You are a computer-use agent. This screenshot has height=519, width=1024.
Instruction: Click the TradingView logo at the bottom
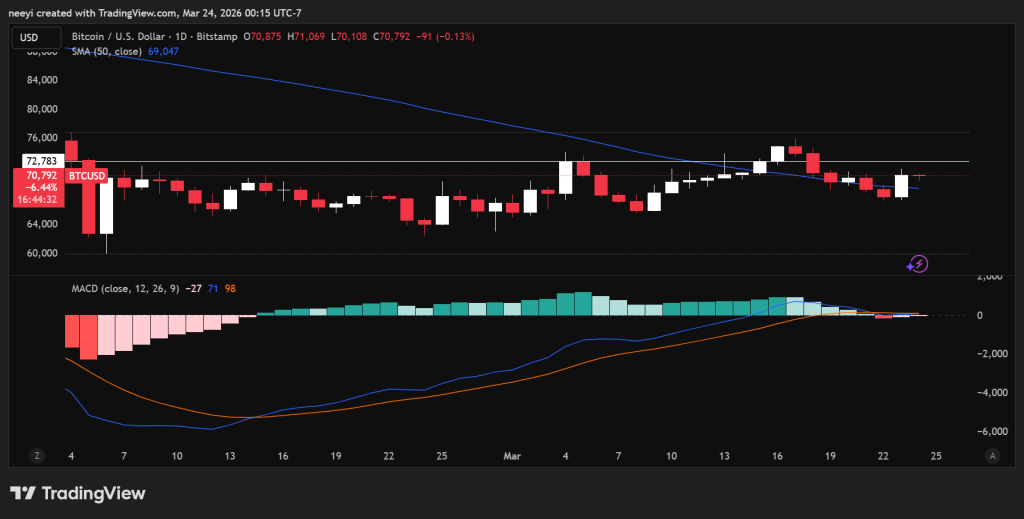pos(78,493)
